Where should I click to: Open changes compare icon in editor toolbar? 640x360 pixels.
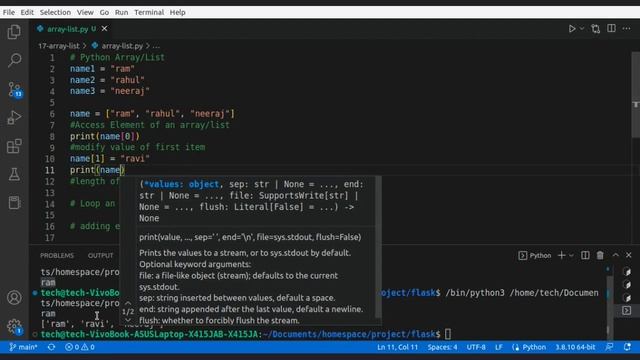[596, 29]
